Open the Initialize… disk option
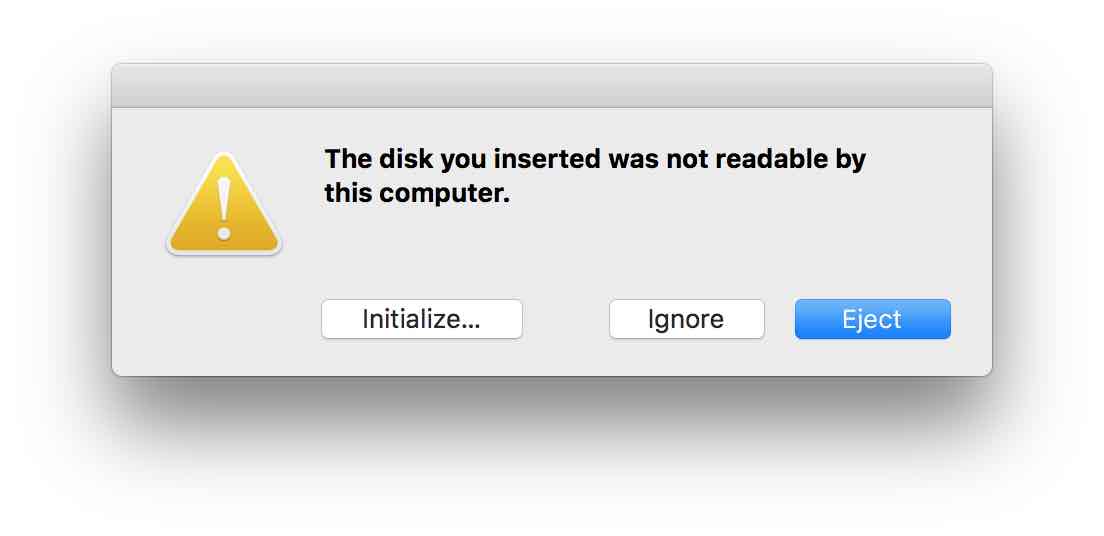1104x536 pixels. [x=422, y=319]
